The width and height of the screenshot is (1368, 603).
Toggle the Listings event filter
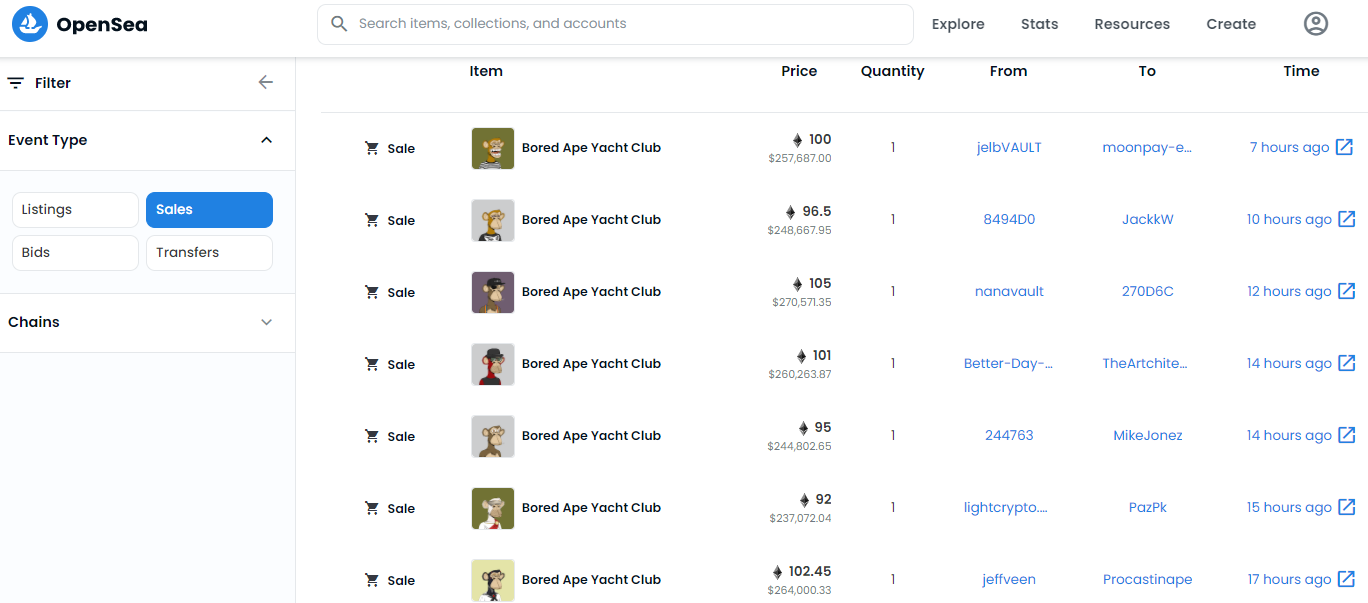pos(75,210)
